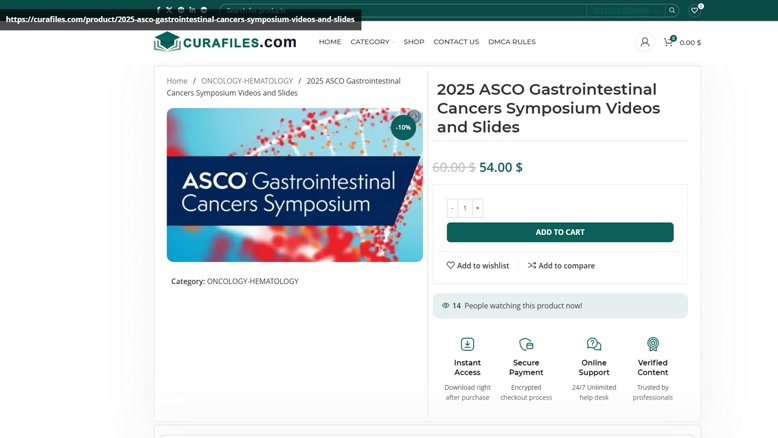Click the crossed-out price 60.00 $
Screen dimensions: 778x438
coord(454,167)
